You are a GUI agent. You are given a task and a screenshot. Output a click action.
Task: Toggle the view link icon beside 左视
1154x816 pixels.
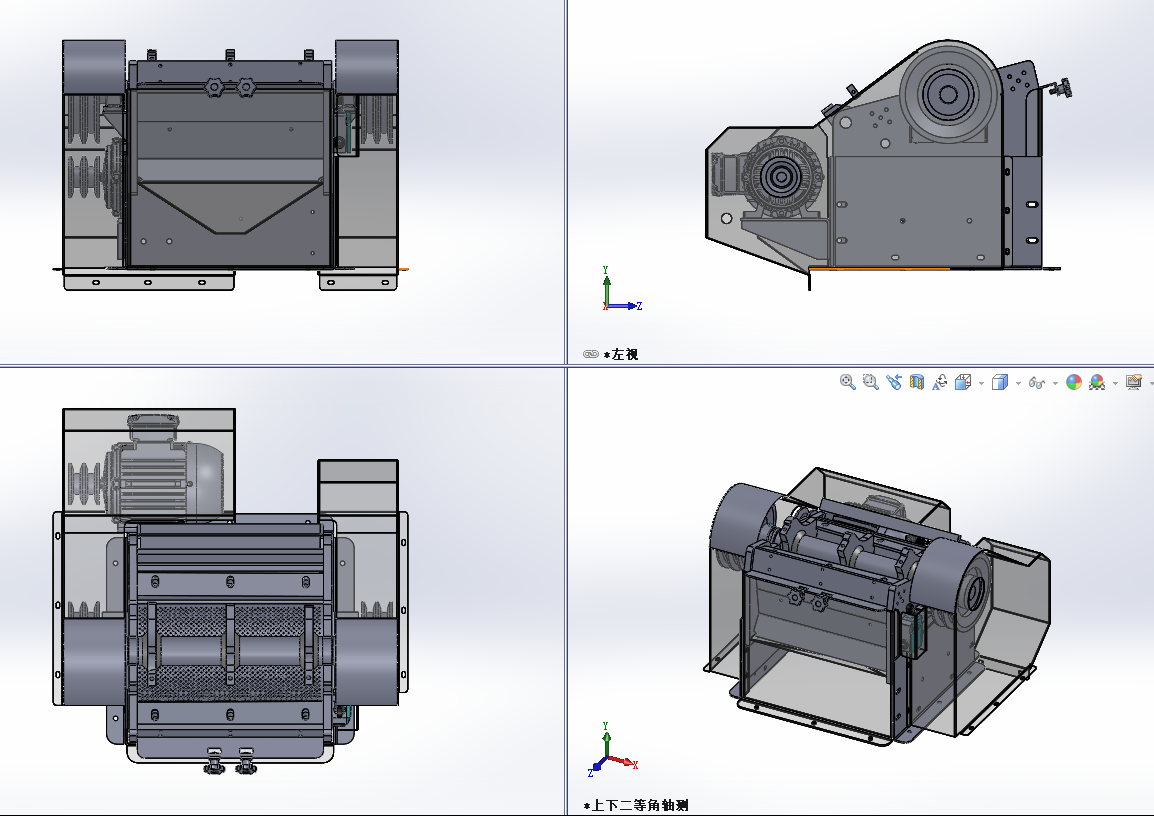pyautogui.click(x=590, y=354)
